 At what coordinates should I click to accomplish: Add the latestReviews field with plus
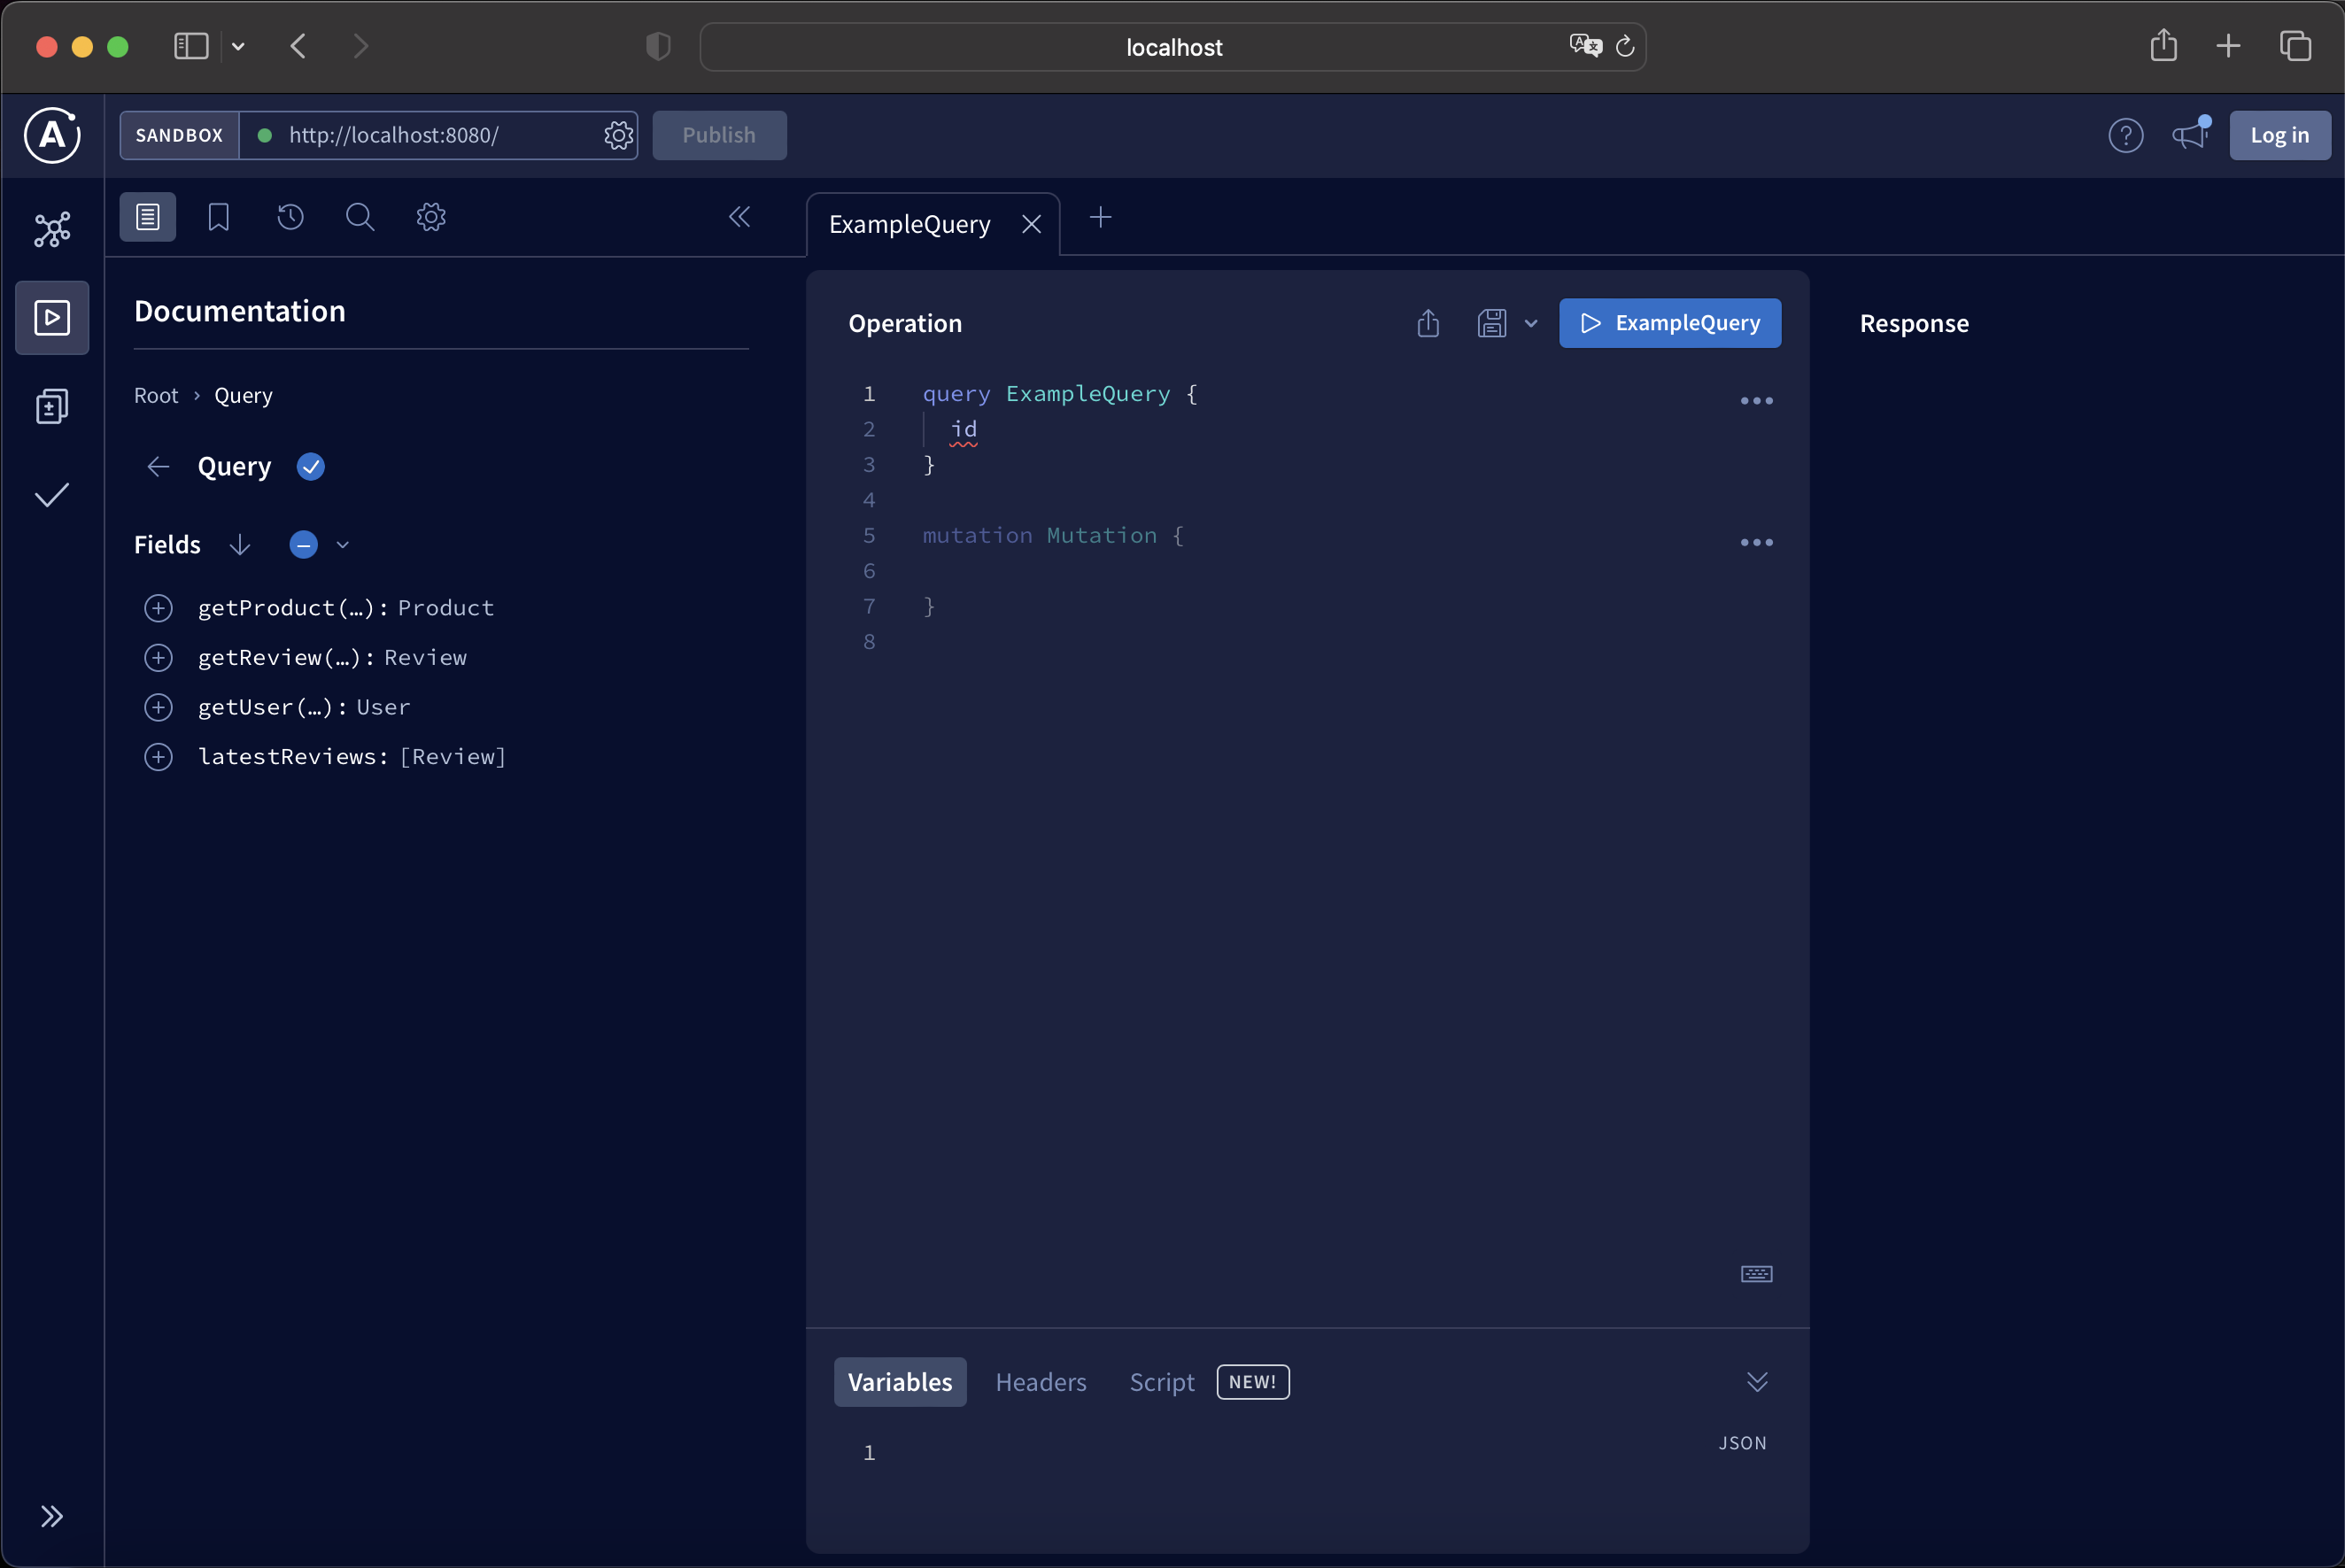[x=158, y=757]
